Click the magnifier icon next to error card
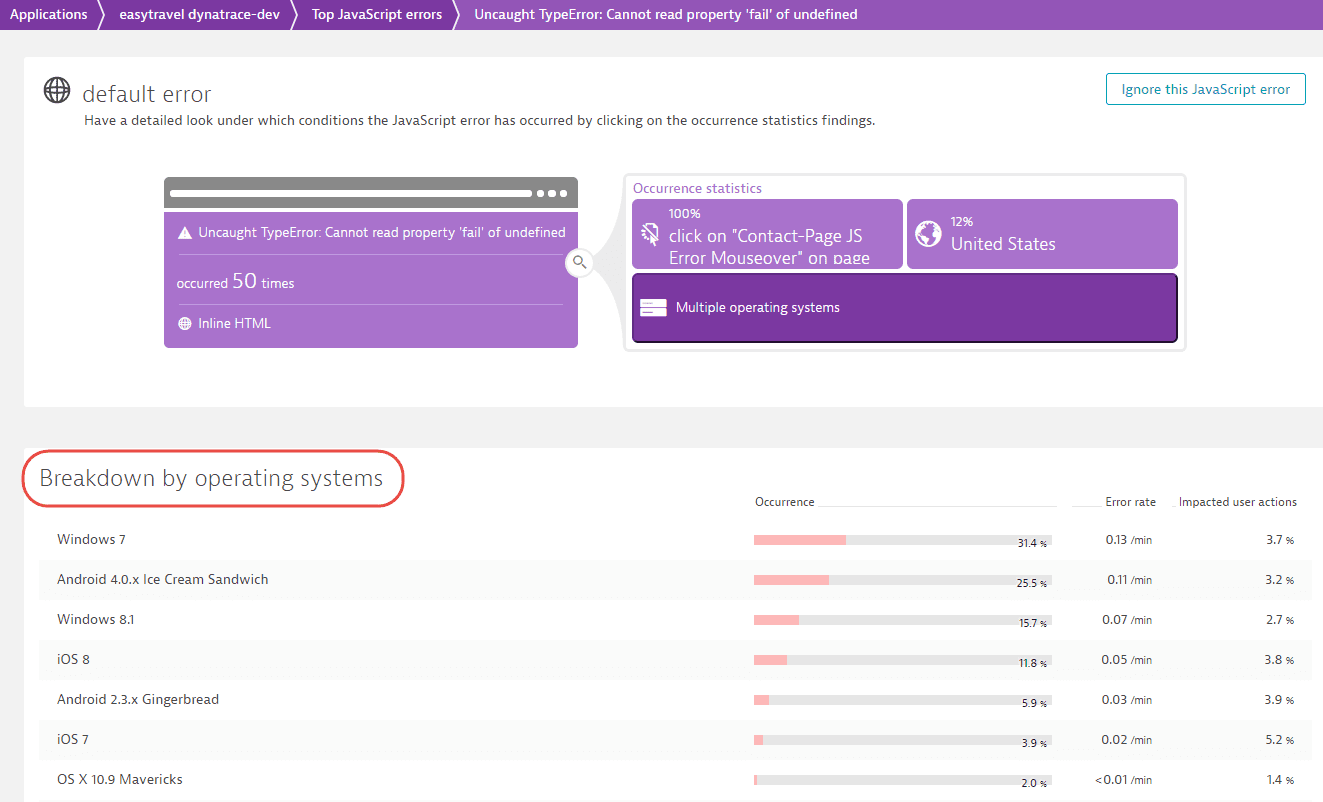Viewport: 1323px width, 802px height. [579, 263]
